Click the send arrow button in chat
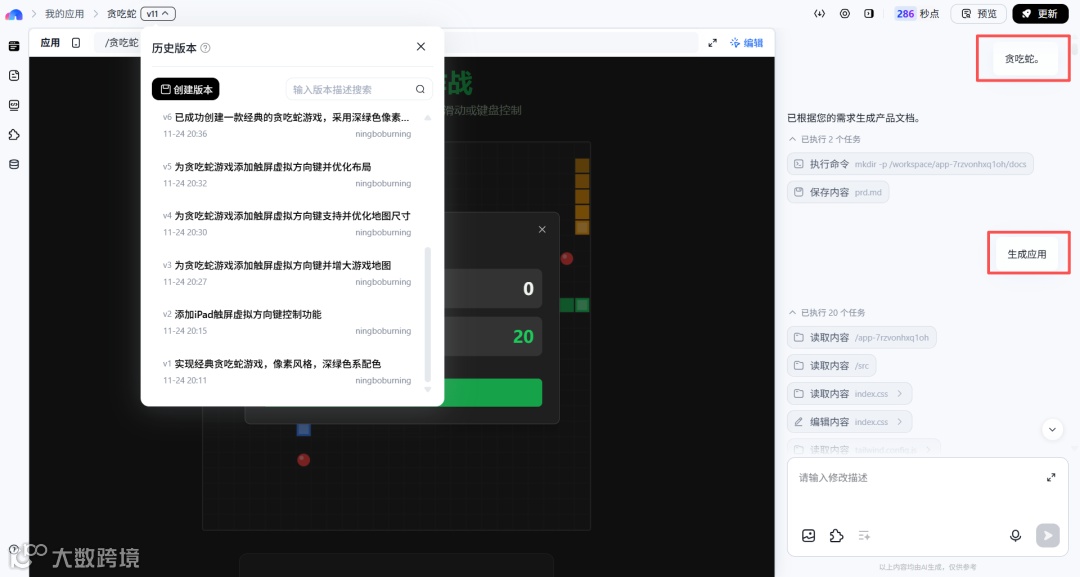 pos(1048,535)
